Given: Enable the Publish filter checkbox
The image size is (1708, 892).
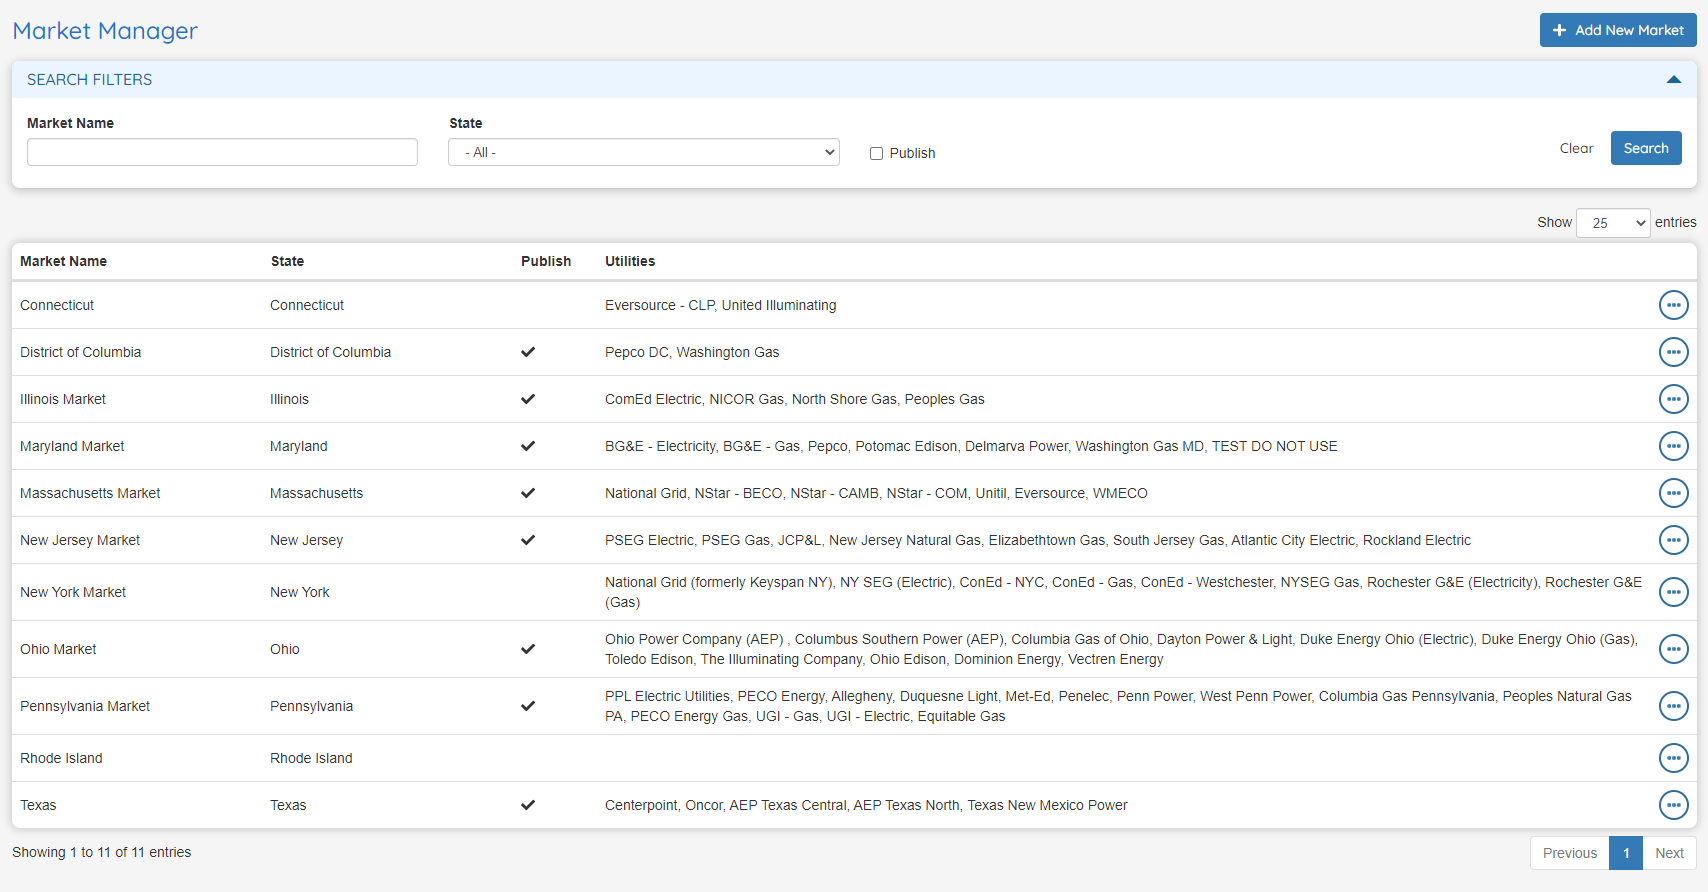Looking at the screenshot, I should click(x=876, y=153).
